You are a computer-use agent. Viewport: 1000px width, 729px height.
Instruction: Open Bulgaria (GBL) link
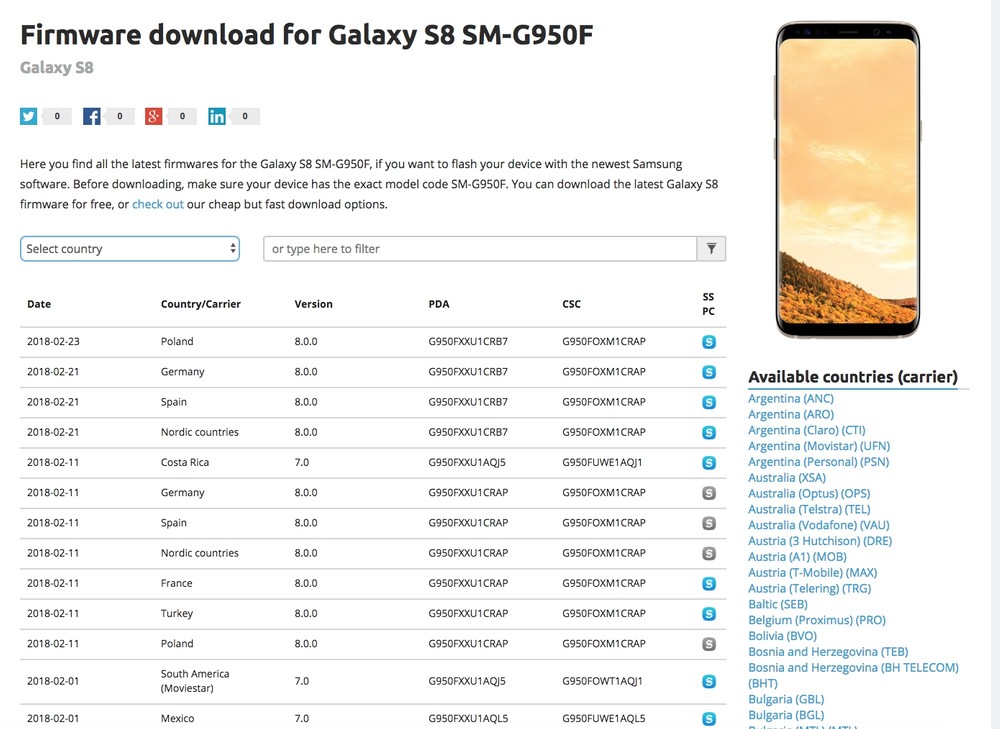(x=786, y=699)
